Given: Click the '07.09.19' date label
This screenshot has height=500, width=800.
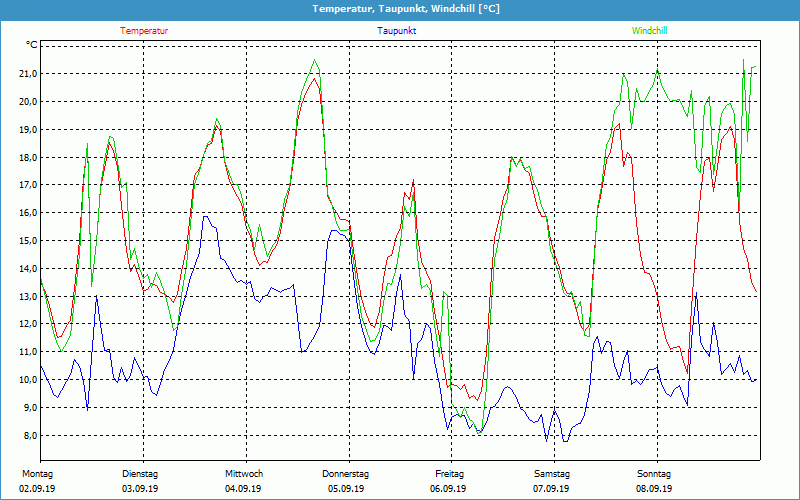Looking at the screenshot, I should (x=551, y=489).
